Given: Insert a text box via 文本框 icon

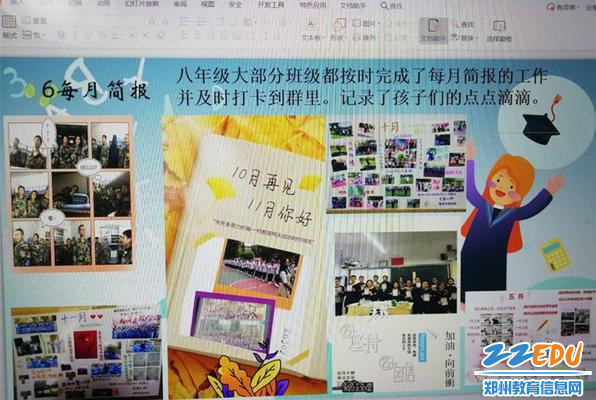Looking at the screenshot, I should pos(311,25).
